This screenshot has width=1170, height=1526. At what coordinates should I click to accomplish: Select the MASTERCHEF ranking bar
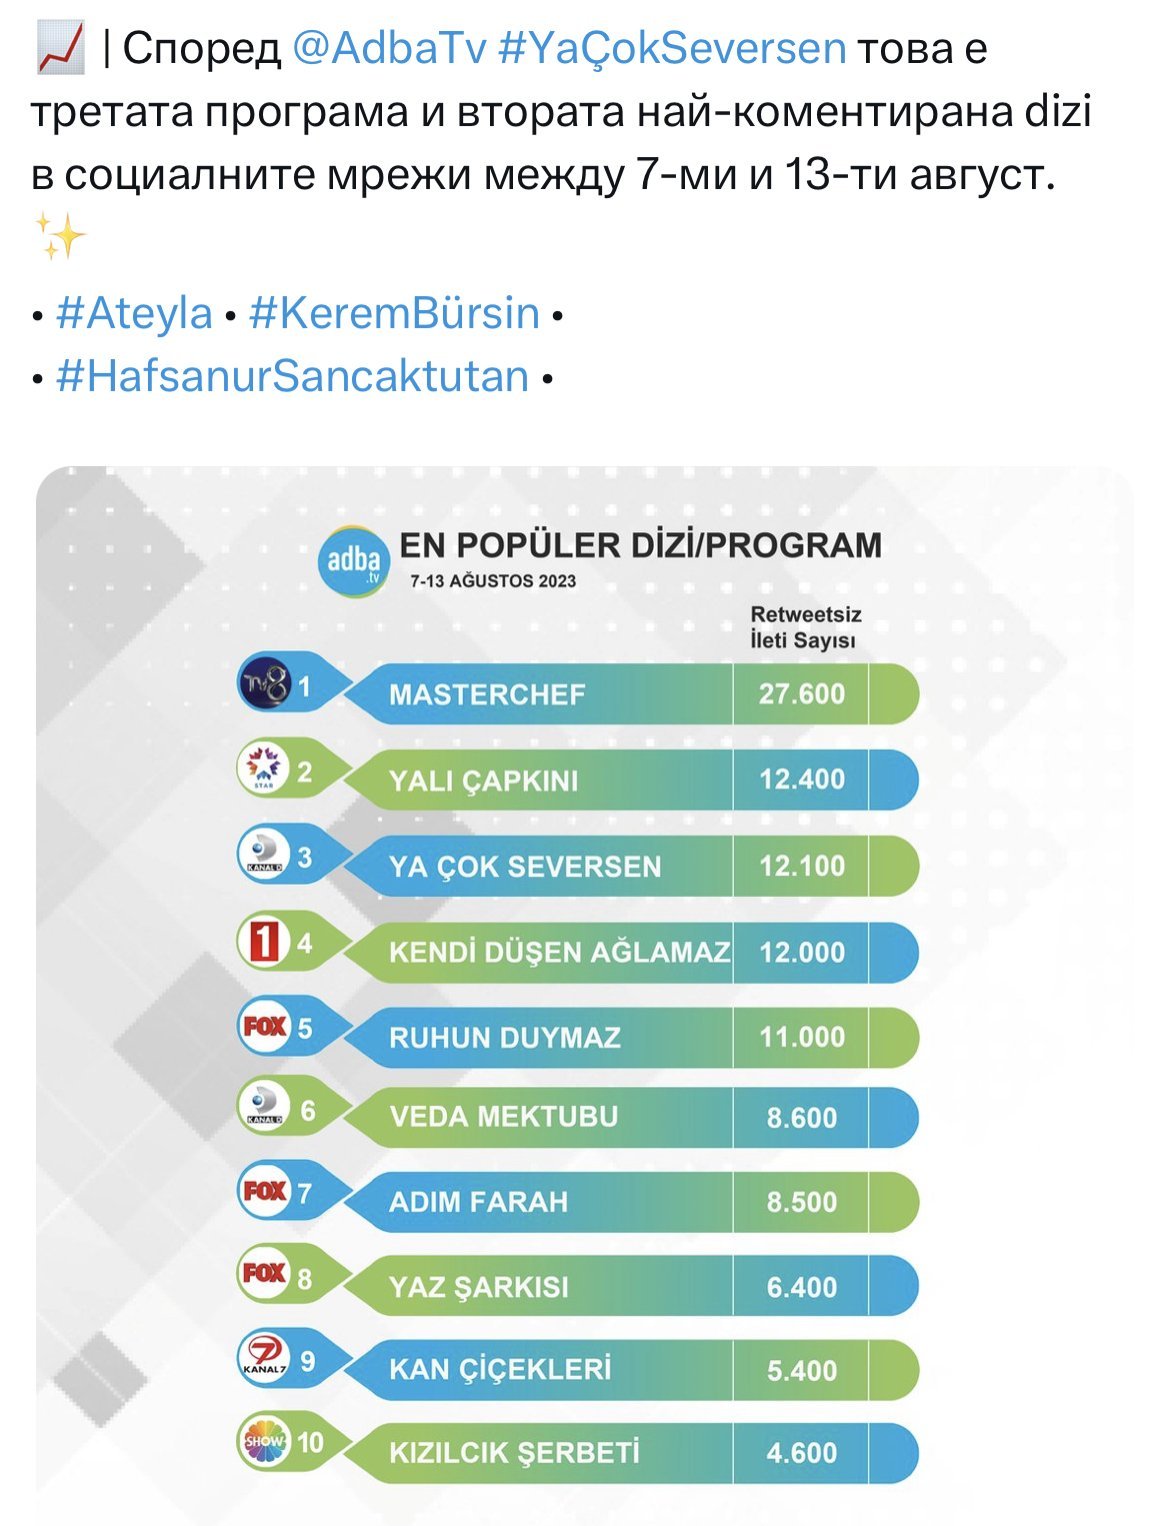[630, 694]
